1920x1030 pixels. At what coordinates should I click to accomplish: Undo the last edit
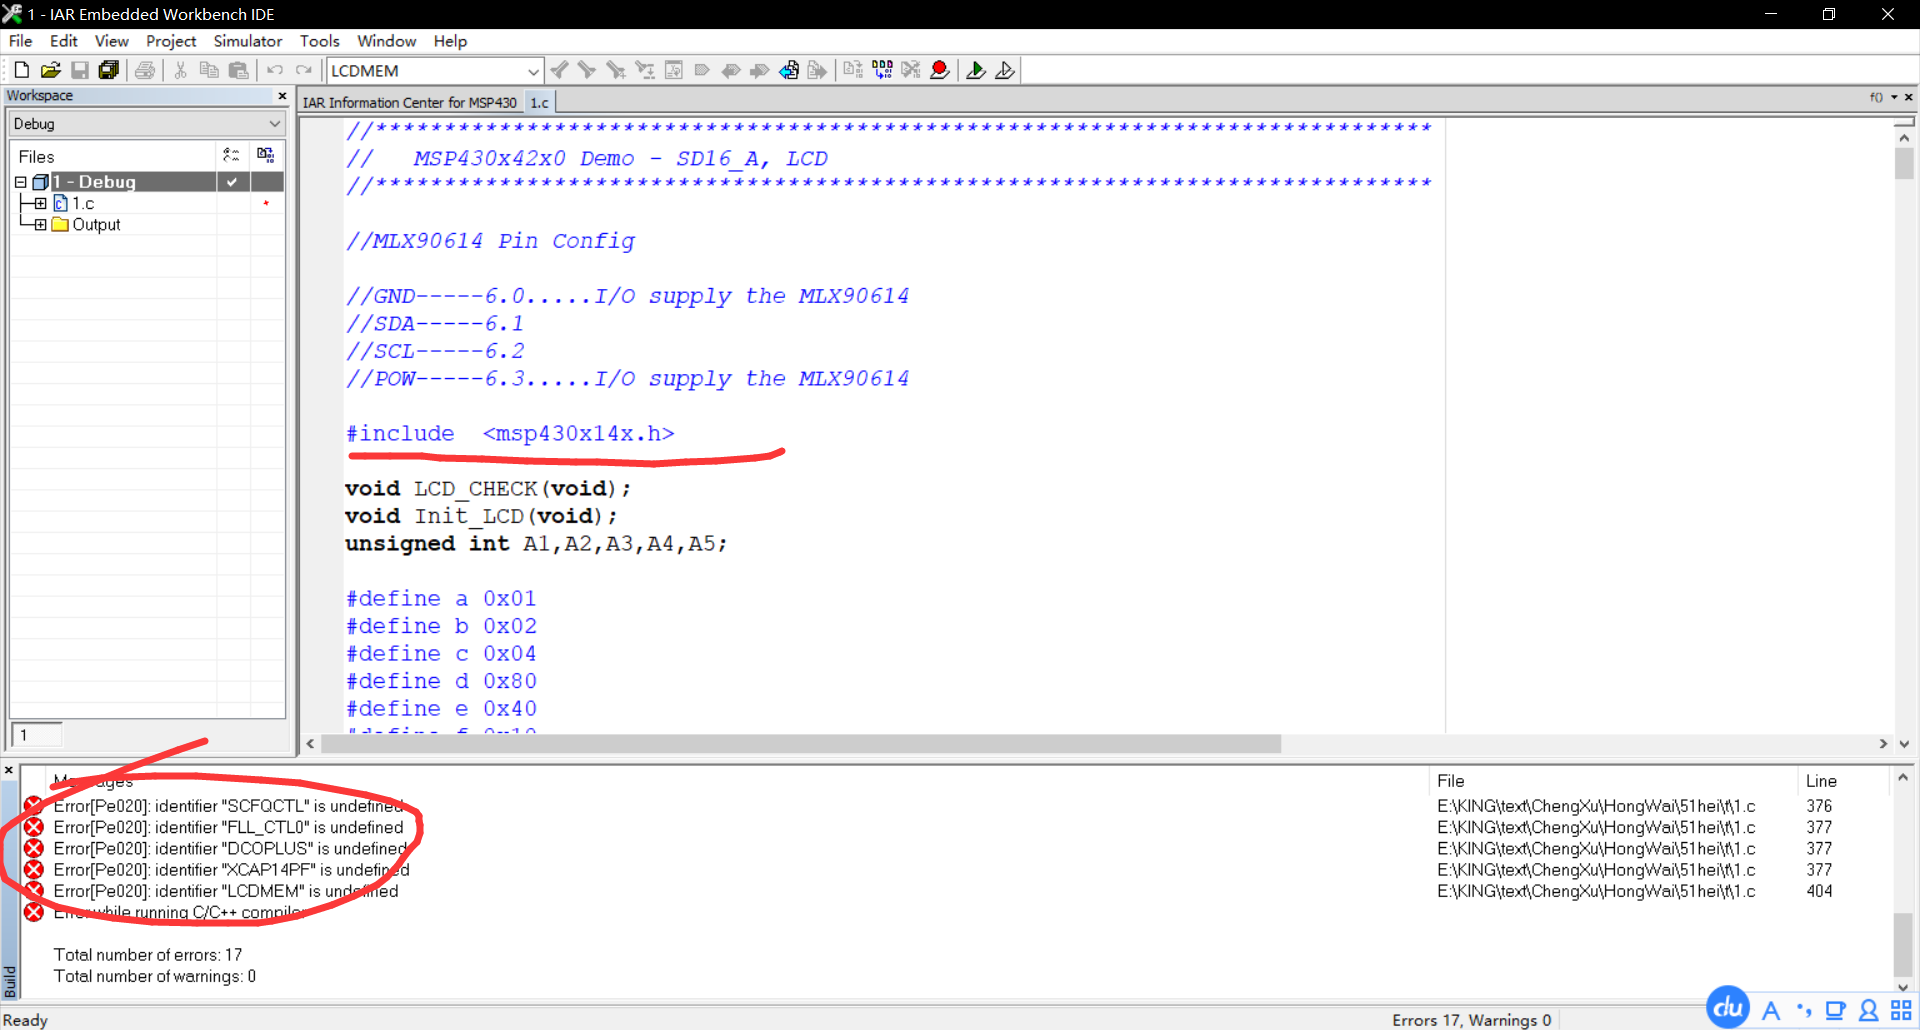[275, 70]
